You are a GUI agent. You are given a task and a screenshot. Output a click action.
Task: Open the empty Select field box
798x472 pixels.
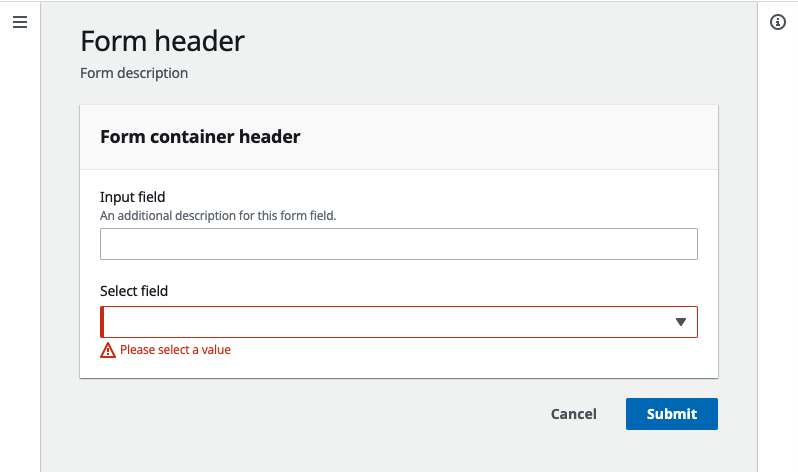click(399, 322)
